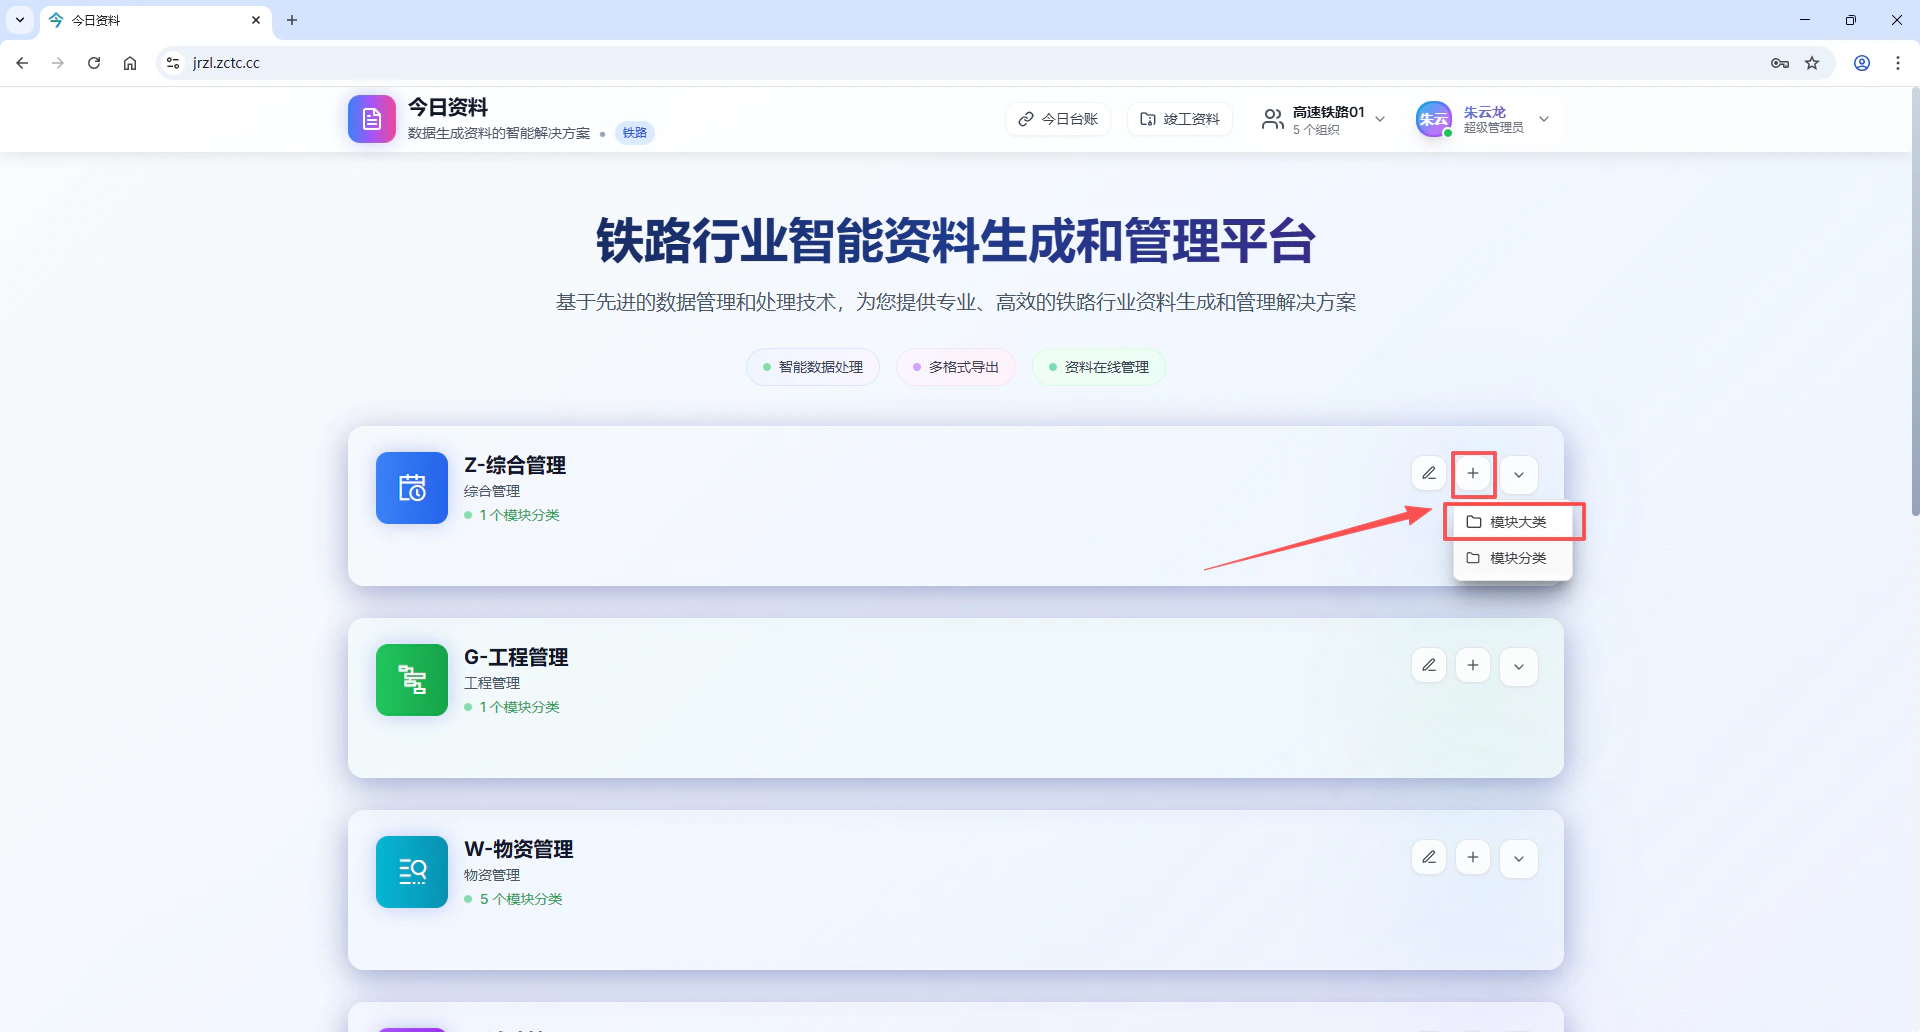Choose 模块分类 from the add menu
This screenshot has height=1032, width=1920.
click(1512, 558)
